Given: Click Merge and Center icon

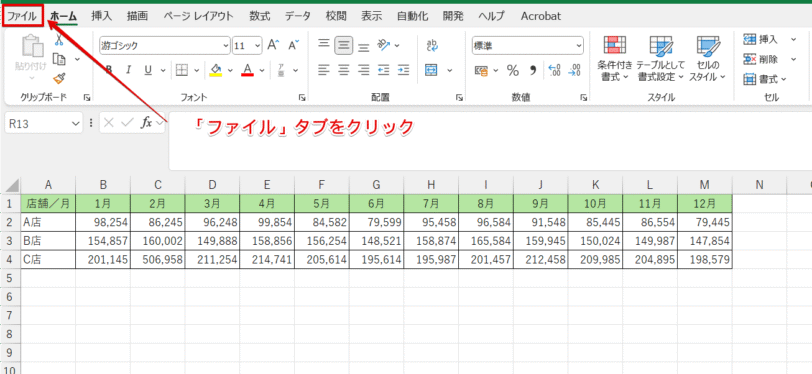Looking at the screenshot, I should tap(431, 69).
